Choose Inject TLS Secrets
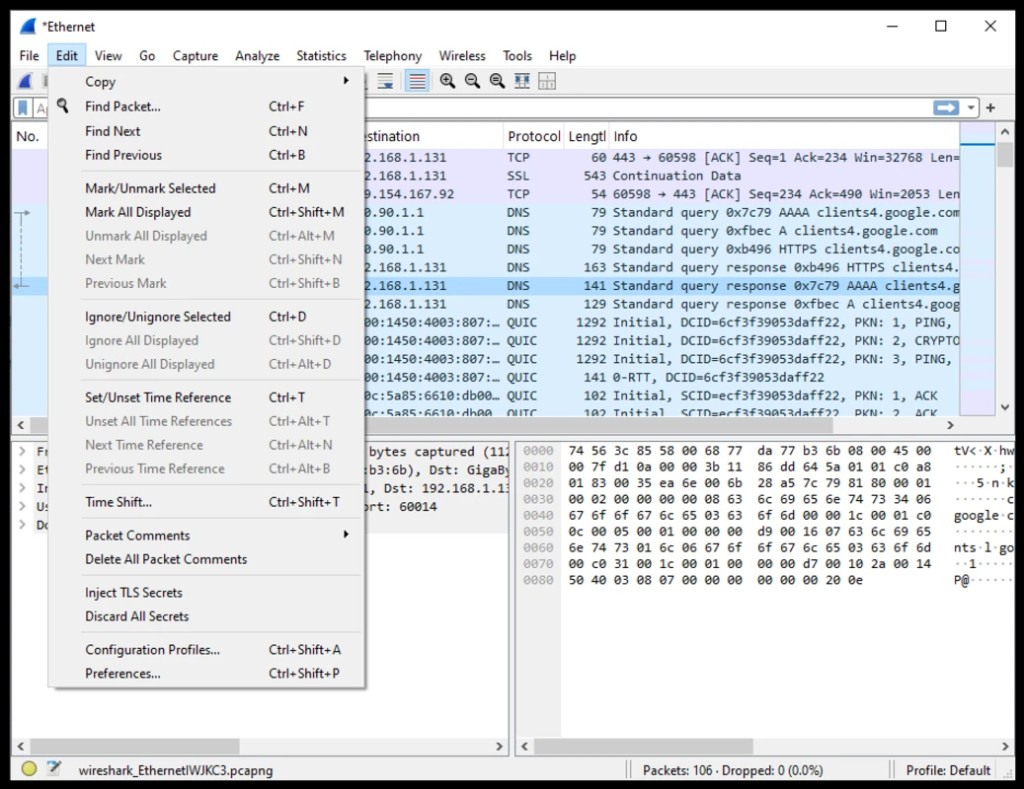Screen dimensions: 1024x789 point(206,592)
